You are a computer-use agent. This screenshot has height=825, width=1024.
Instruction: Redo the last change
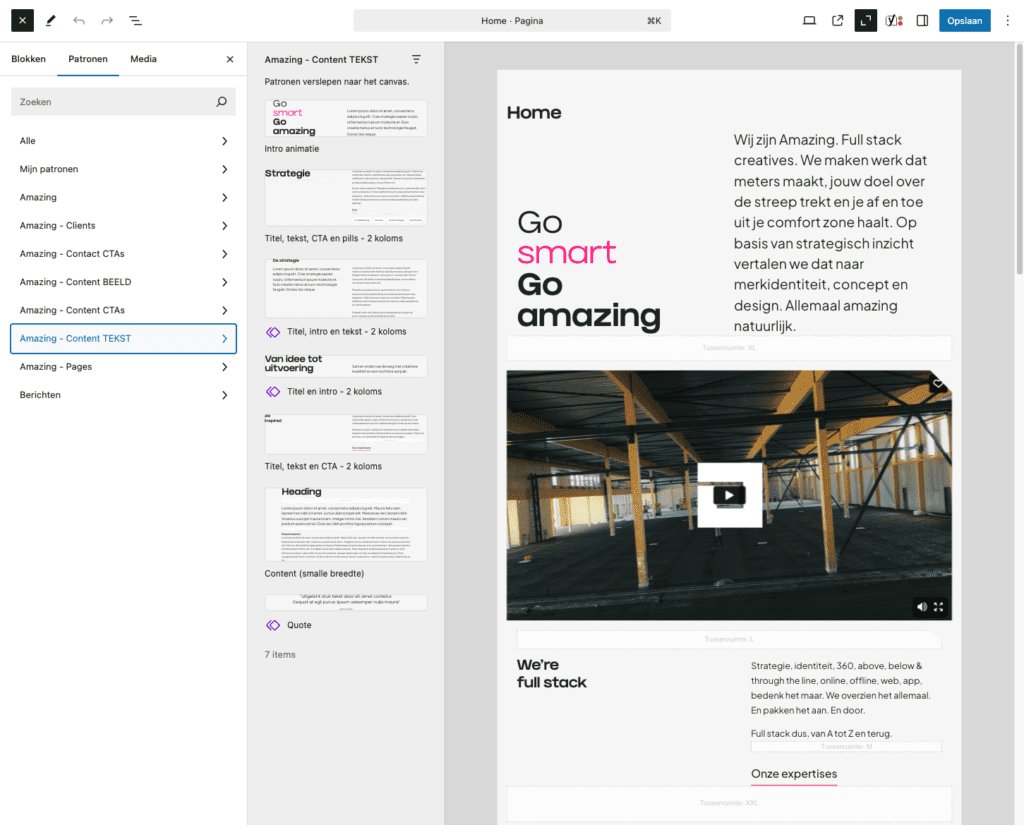pos(107,20)
